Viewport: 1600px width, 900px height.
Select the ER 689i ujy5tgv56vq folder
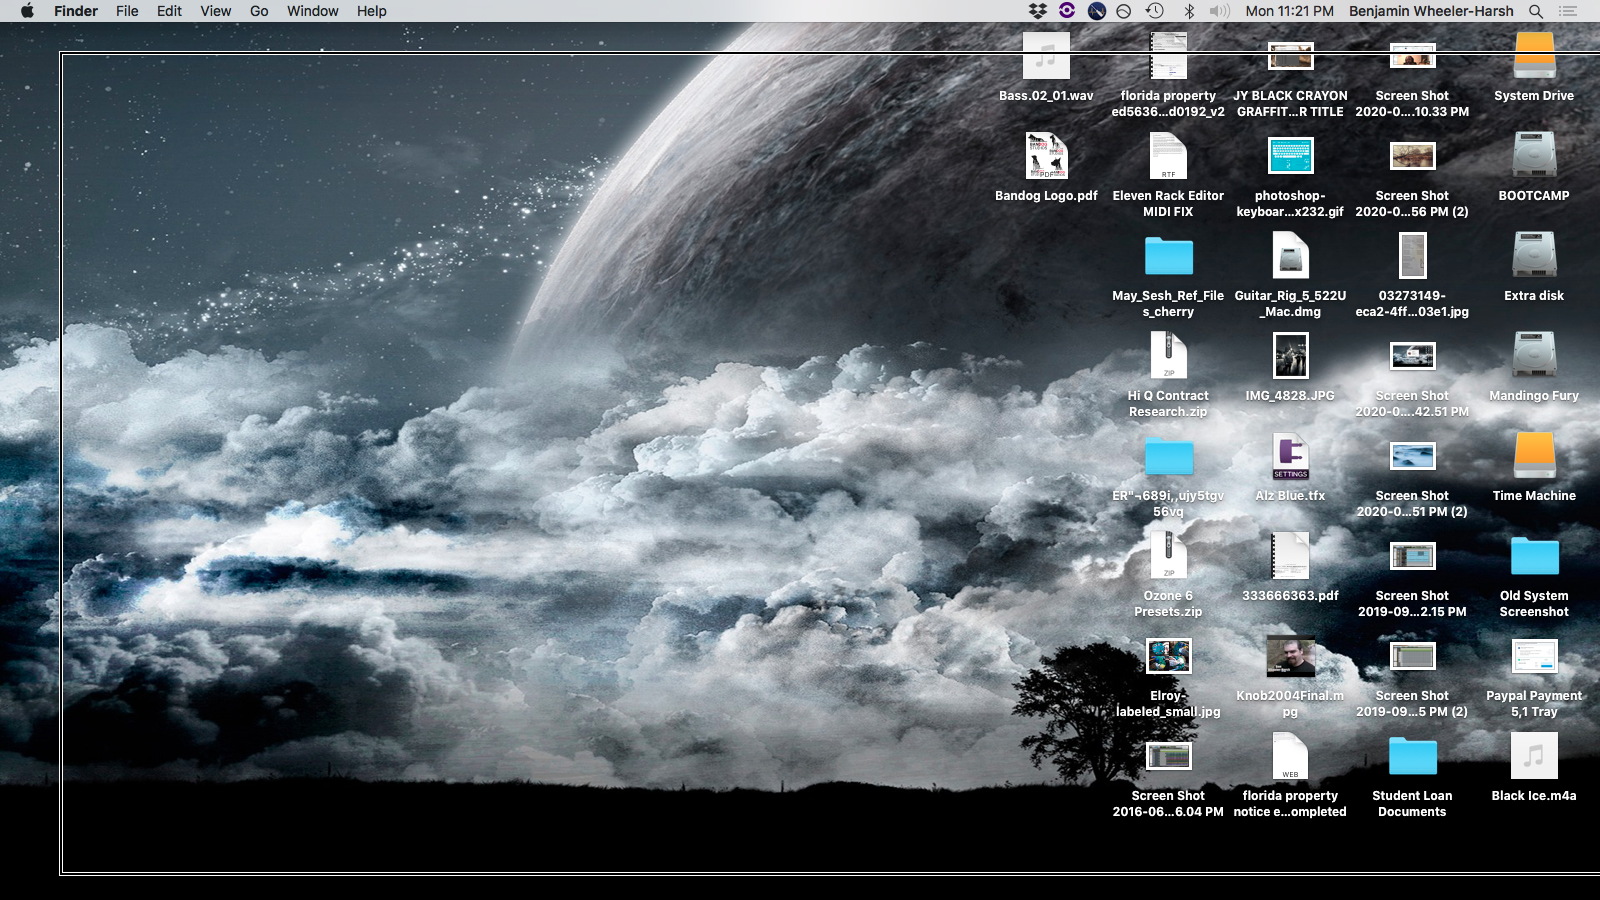1168,456
